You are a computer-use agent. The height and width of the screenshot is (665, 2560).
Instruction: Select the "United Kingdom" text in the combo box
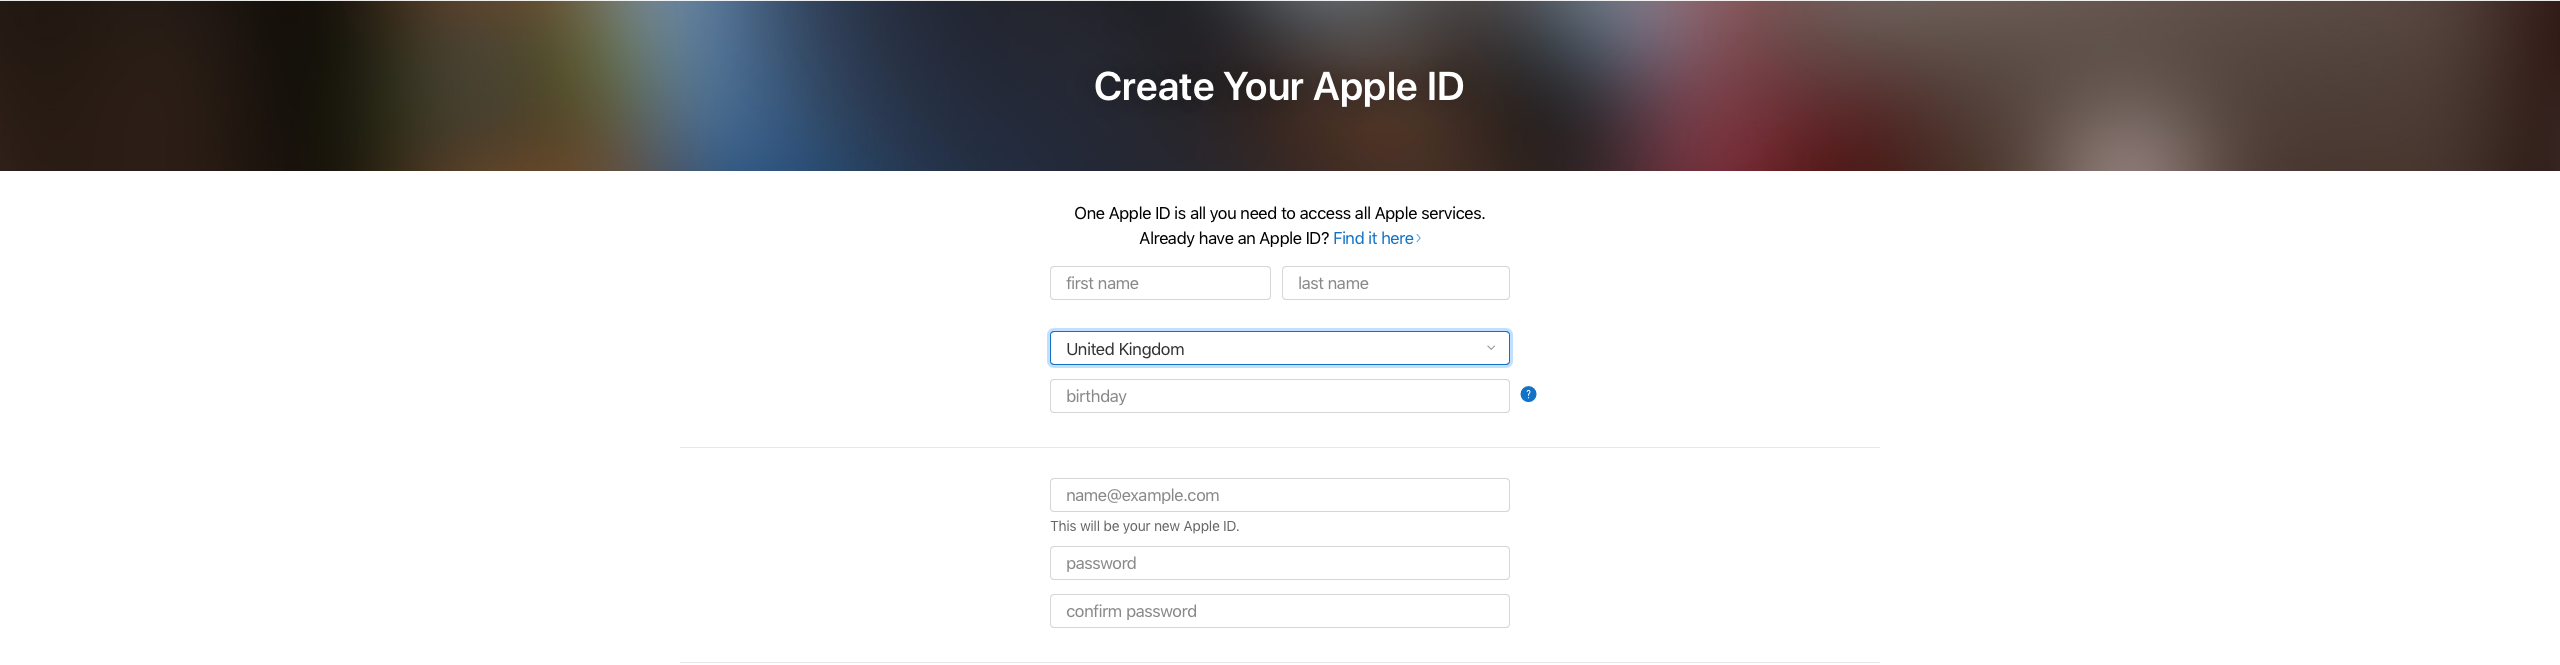pos(1125,349)
